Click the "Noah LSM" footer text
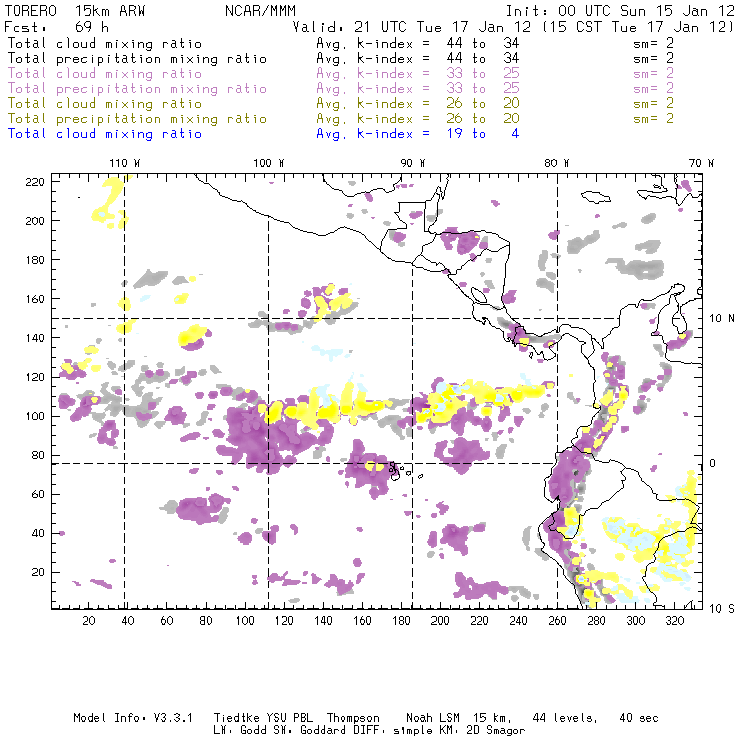The height and width of the screenshot is (740, 740). click(432, 718)
